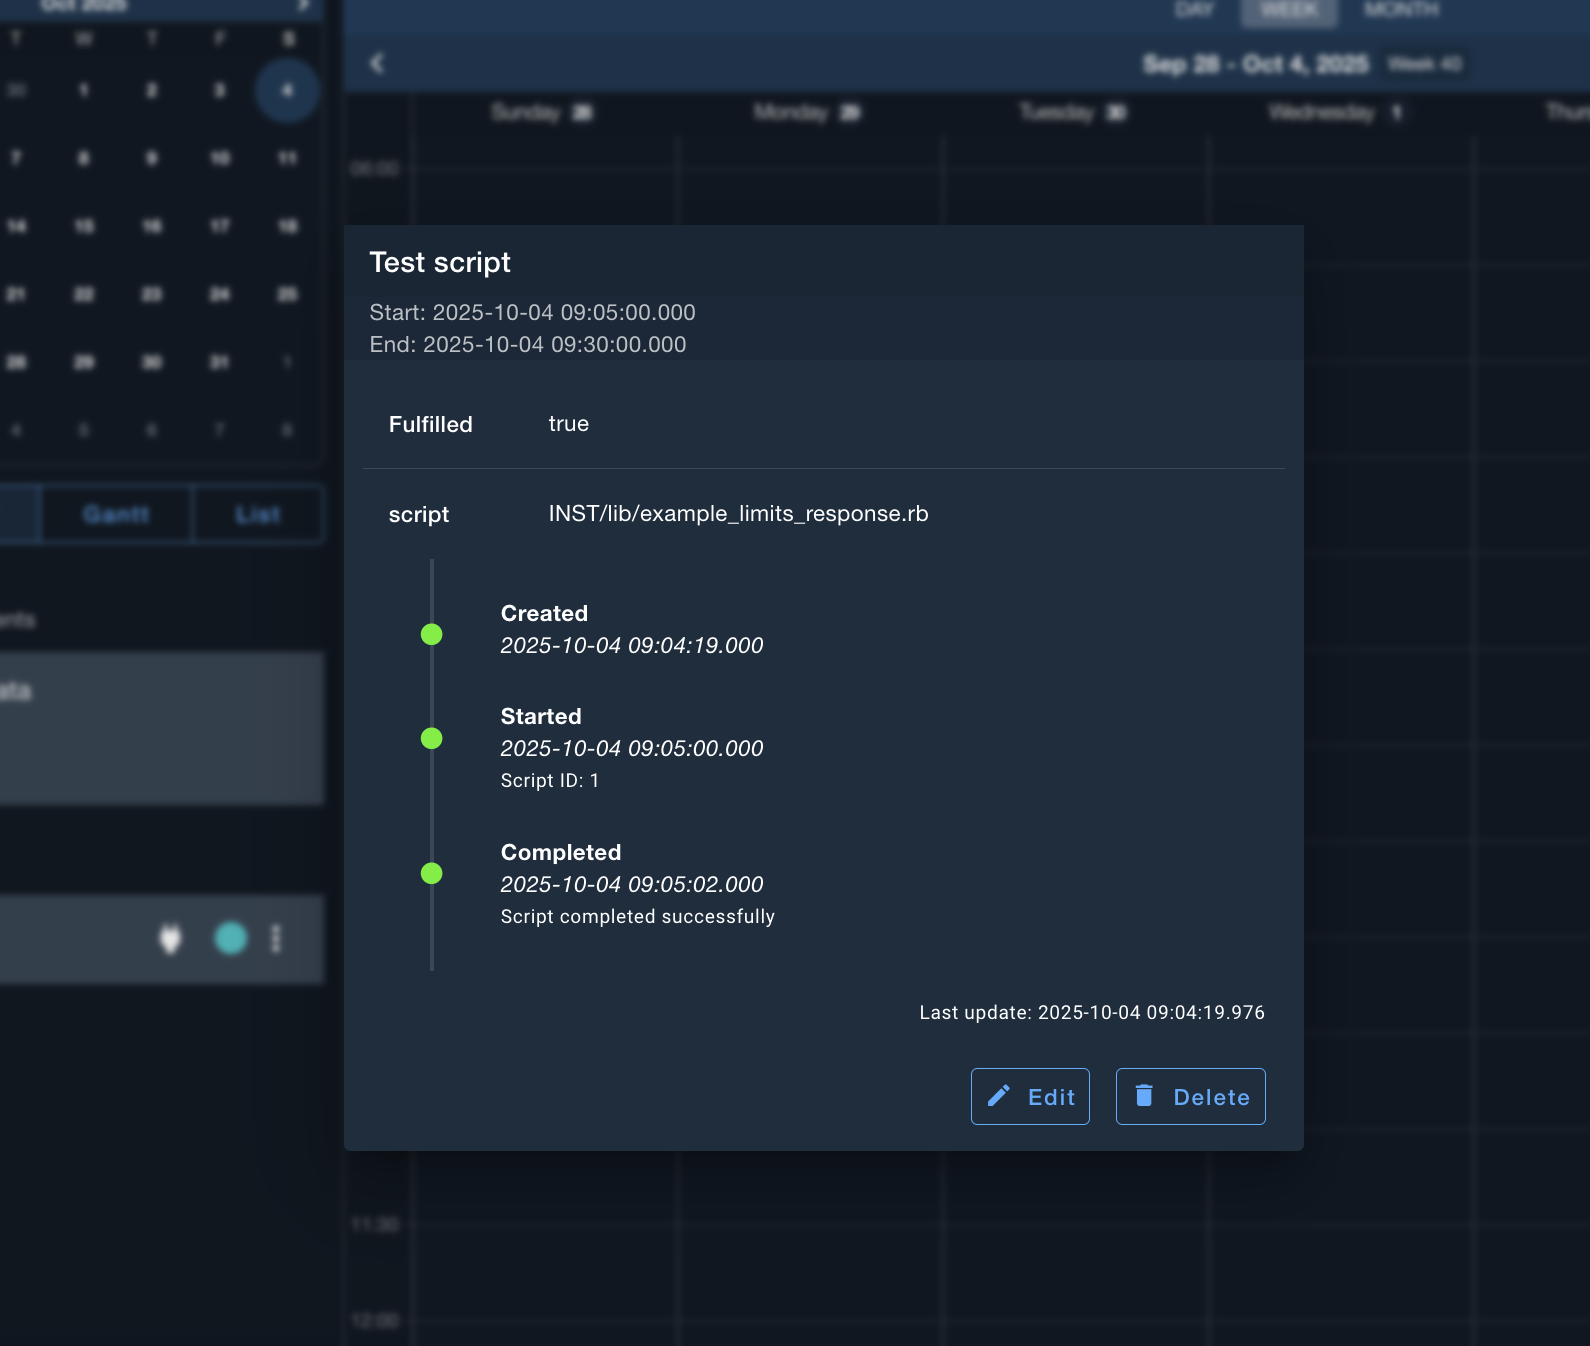The image size is (1590, 1346).
Task: Click the green dot beside Created event
Action: click(432, 635)
